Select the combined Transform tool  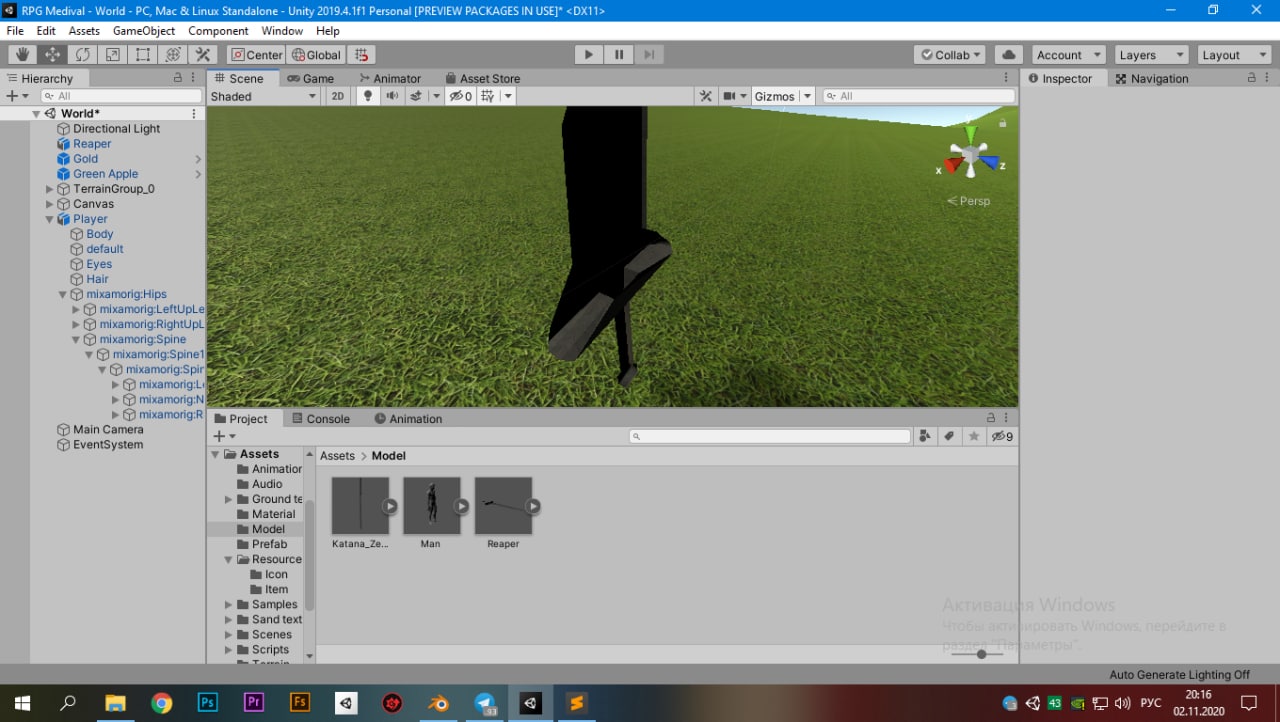[x=172, y=55]
